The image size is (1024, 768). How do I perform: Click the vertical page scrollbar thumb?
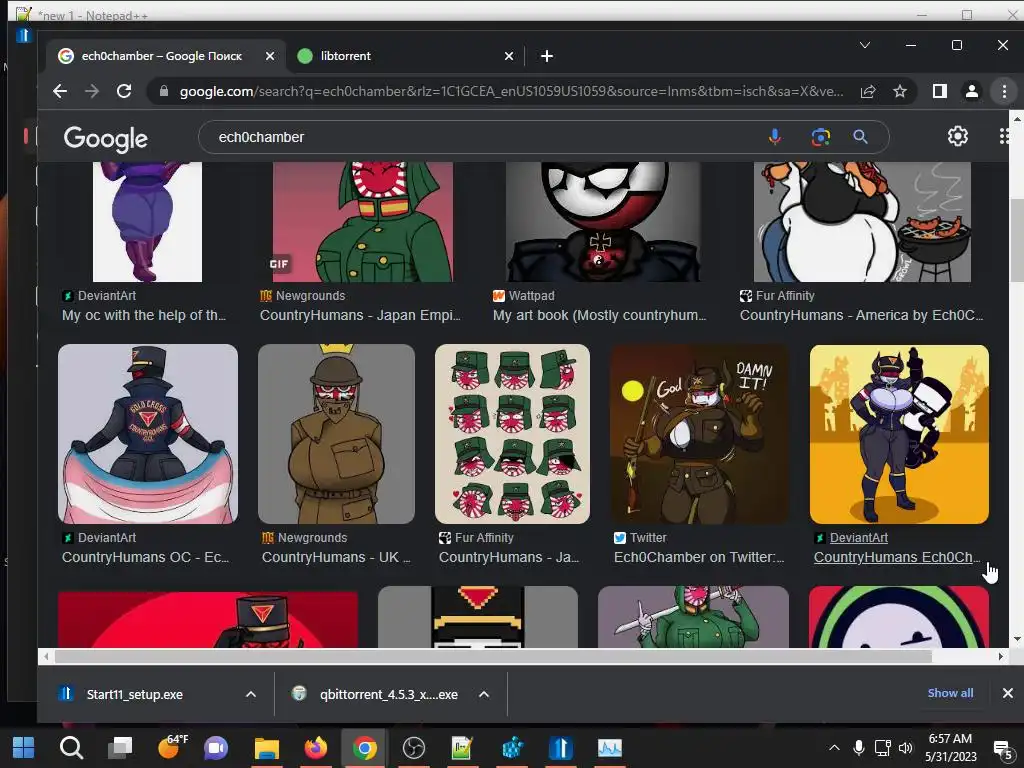(x=1017, y=240)
